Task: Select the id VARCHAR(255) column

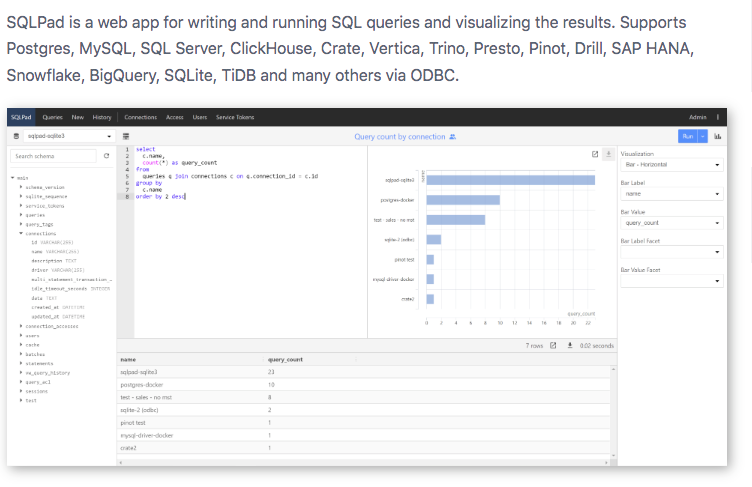Action: coord(52,242)
